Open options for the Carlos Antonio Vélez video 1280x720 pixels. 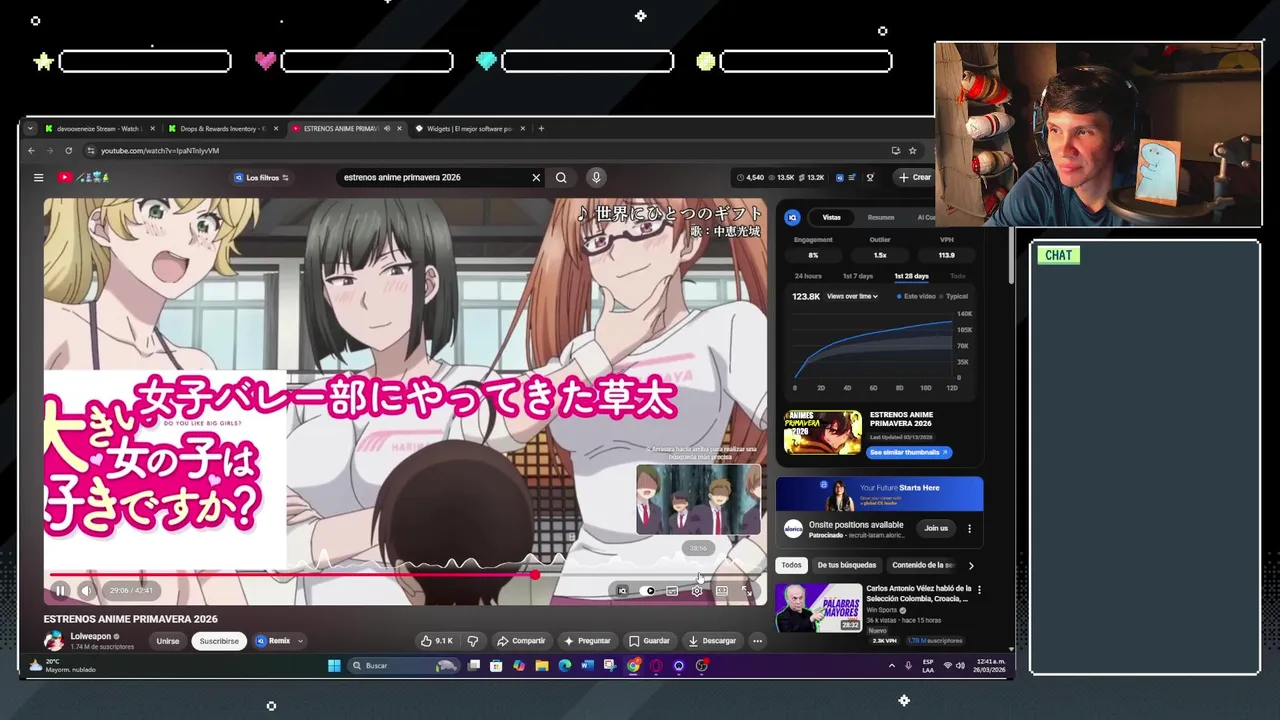tap(979, 590)
